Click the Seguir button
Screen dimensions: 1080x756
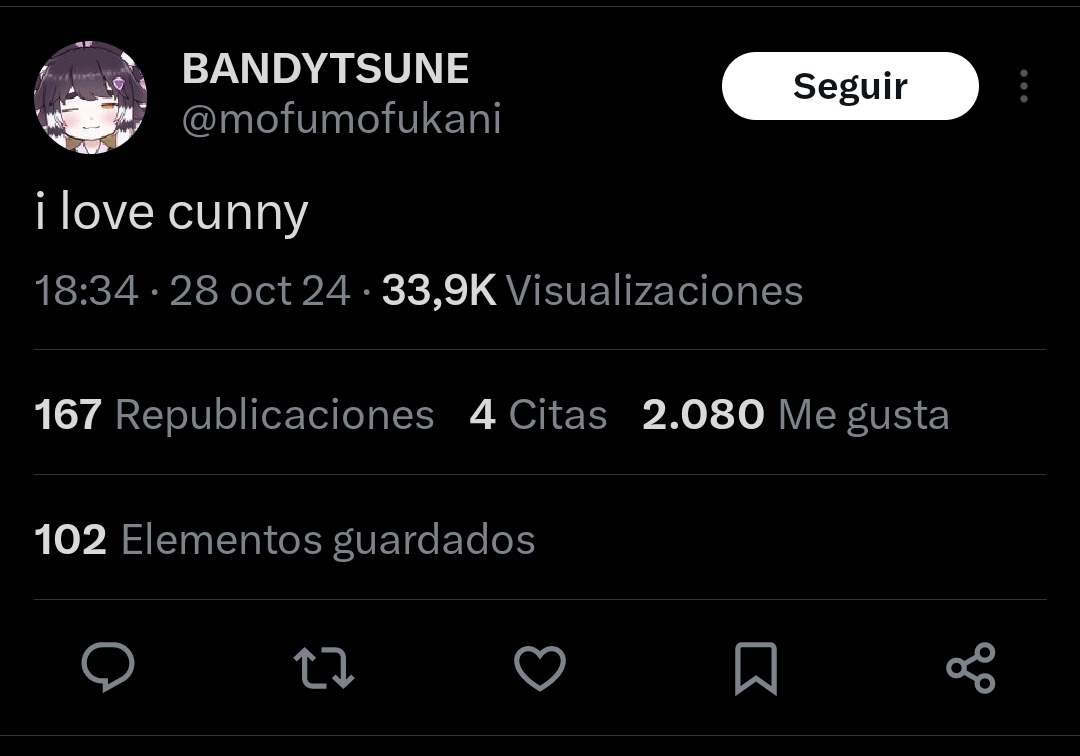point(850,86)
